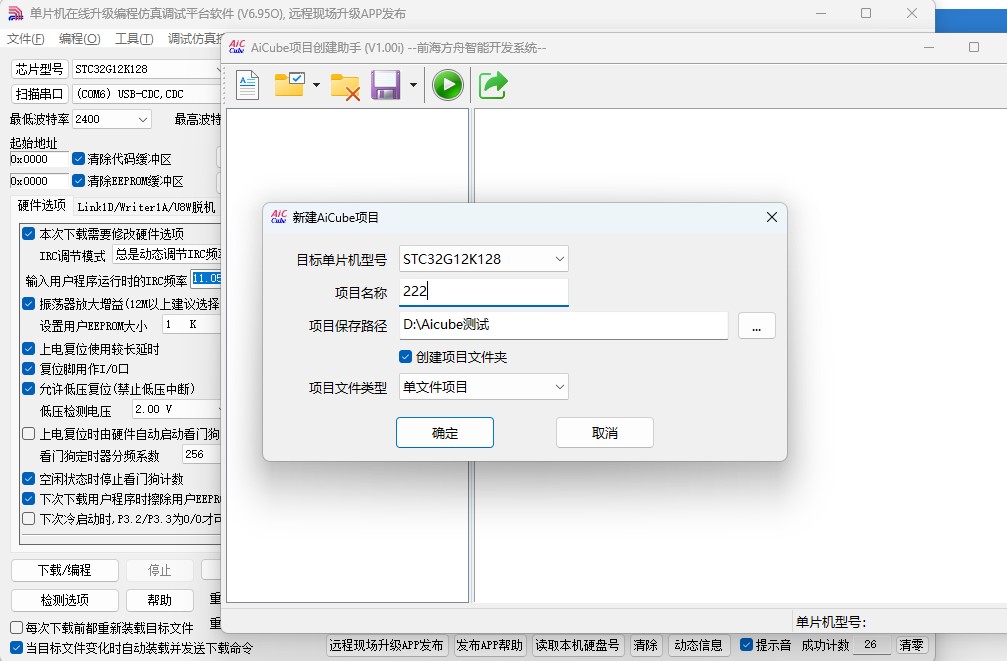Toggle 上电复位使用较长延时 checkbox
The image size is (1007, 661).
28,348
